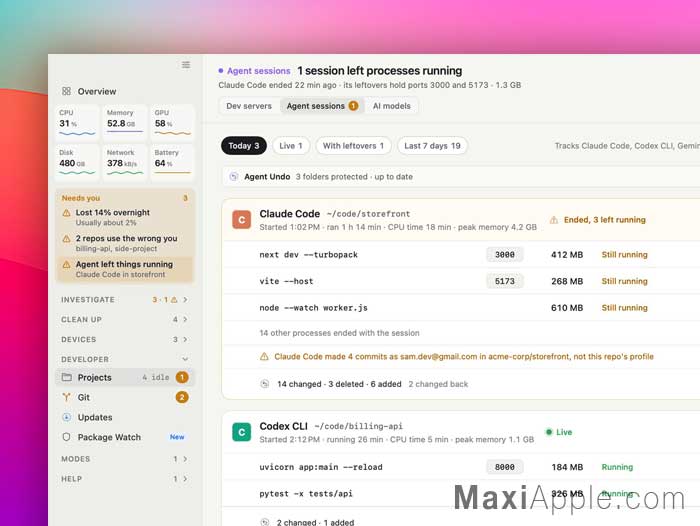Screen dimensions: 700x526
Task: Click the Claude Code commits warning message
Action: [x=464, y=356]
